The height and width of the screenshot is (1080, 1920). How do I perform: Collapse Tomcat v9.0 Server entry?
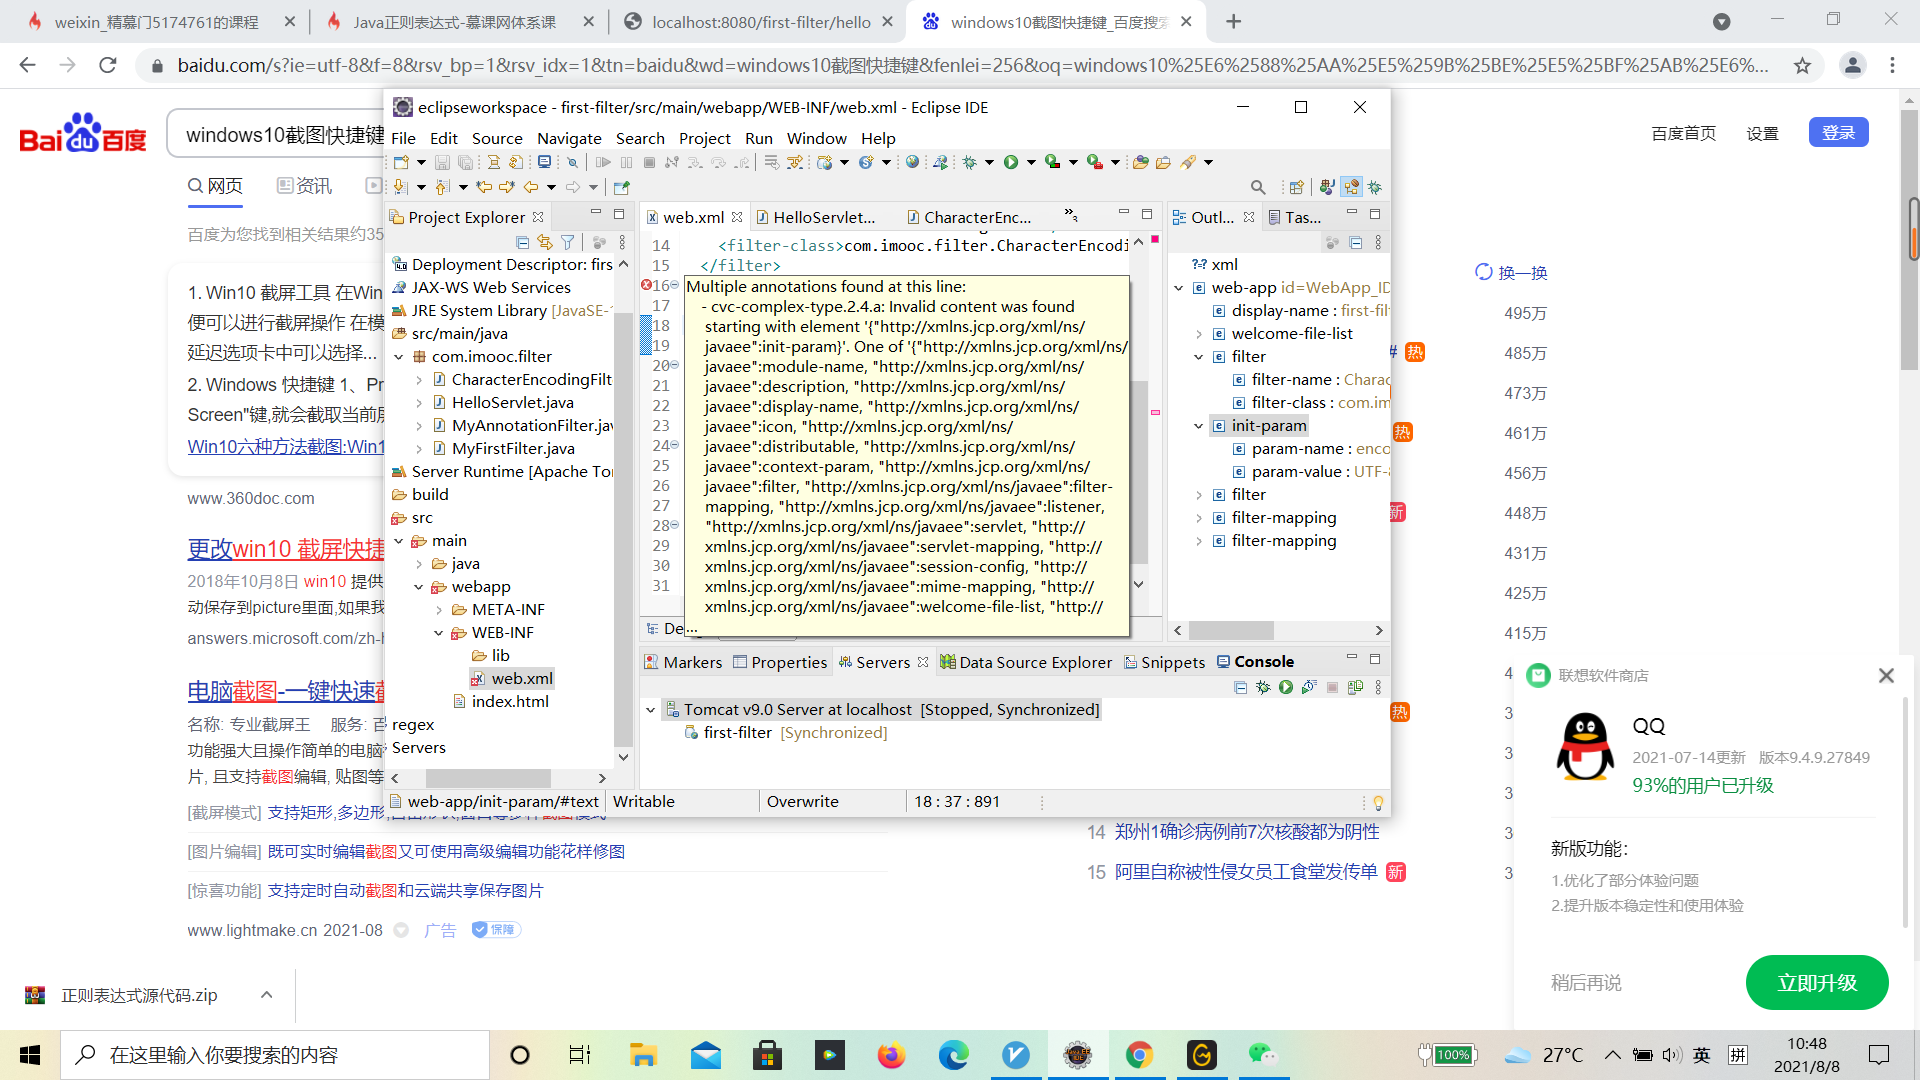651,710
